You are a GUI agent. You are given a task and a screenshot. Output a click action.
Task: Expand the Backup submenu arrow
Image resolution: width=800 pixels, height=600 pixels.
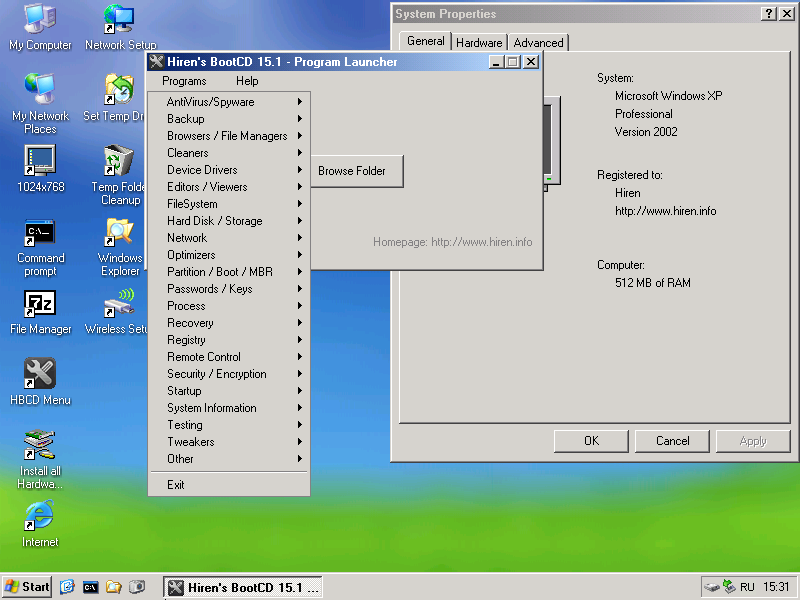[x=300, y=119]
